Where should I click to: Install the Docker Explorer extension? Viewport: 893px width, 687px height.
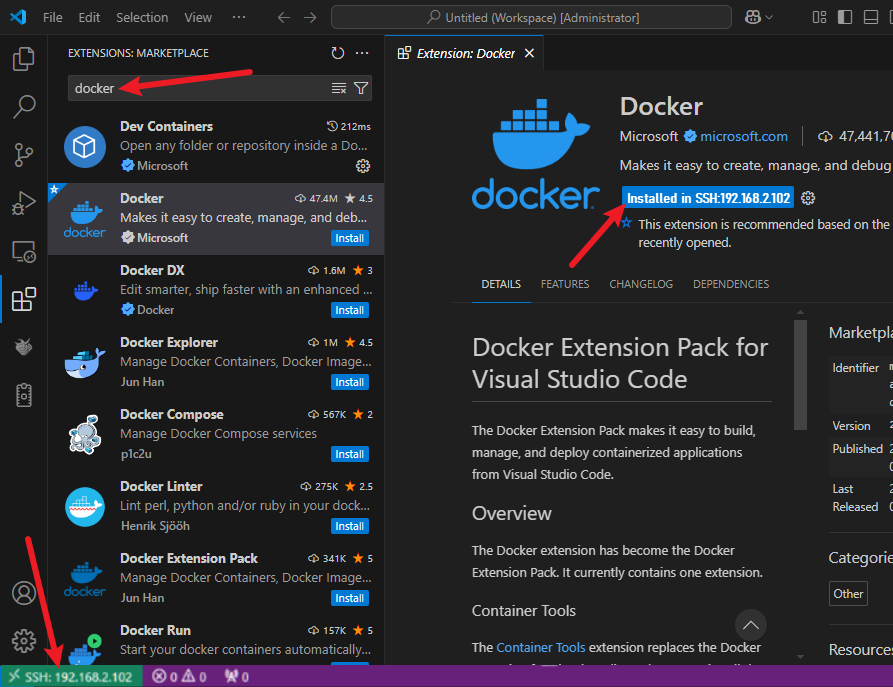[350, 382]
